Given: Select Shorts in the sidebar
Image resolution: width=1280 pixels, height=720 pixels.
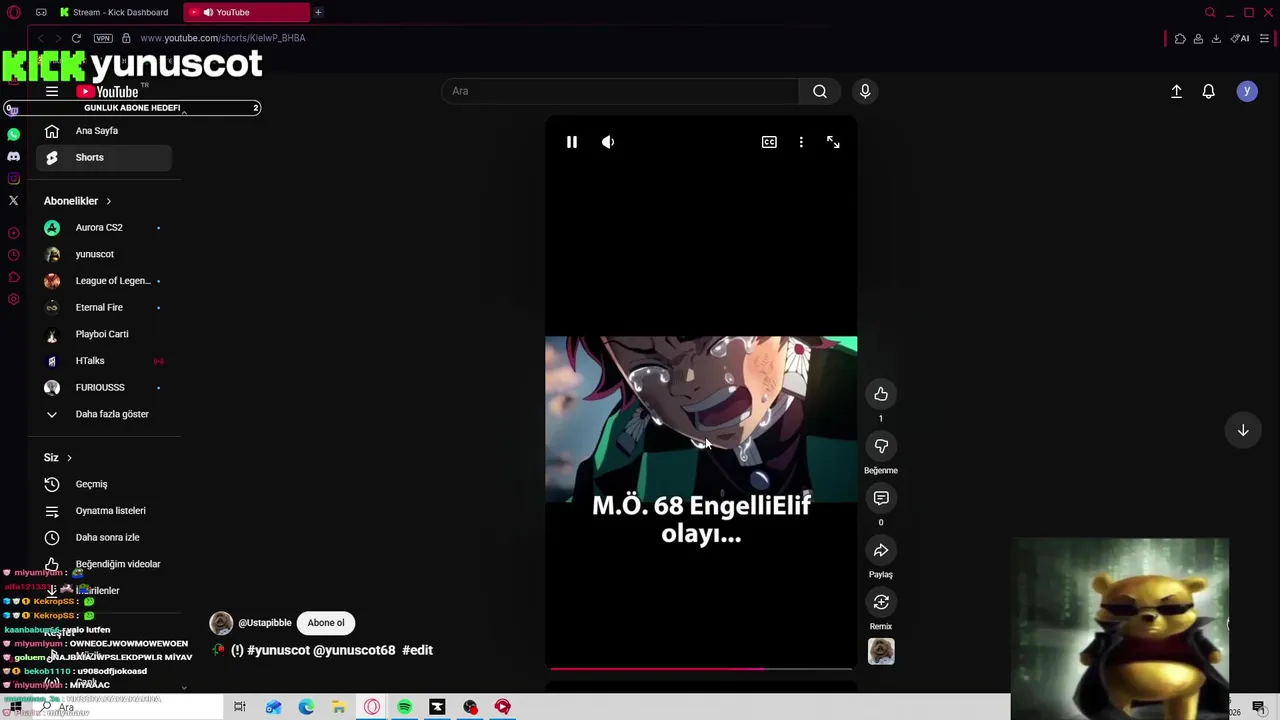Looking at the screenshot, I should coord(104,157).
